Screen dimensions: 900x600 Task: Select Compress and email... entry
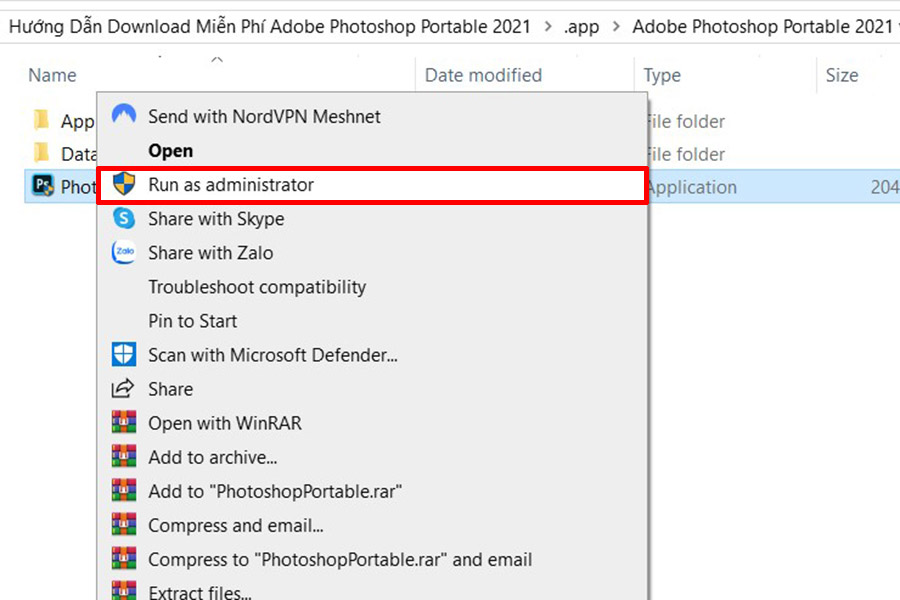click(236, 525)
